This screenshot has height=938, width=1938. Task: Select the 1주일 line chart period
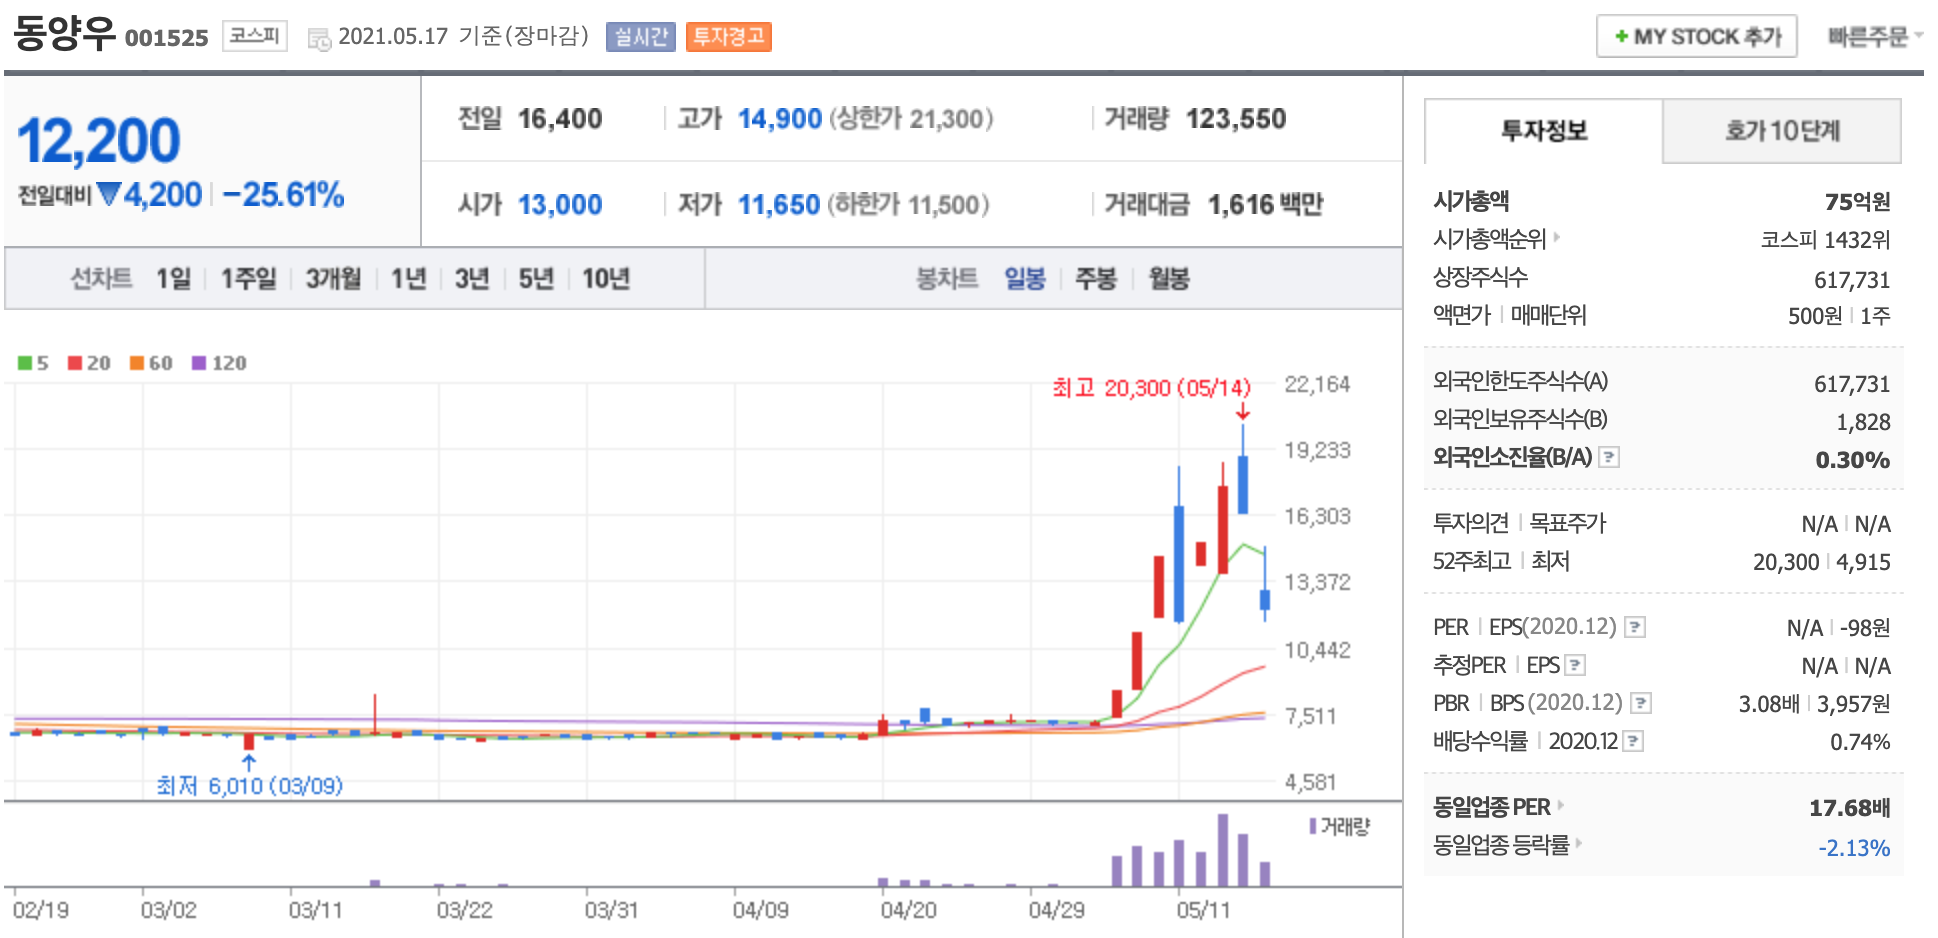(248, 278)
